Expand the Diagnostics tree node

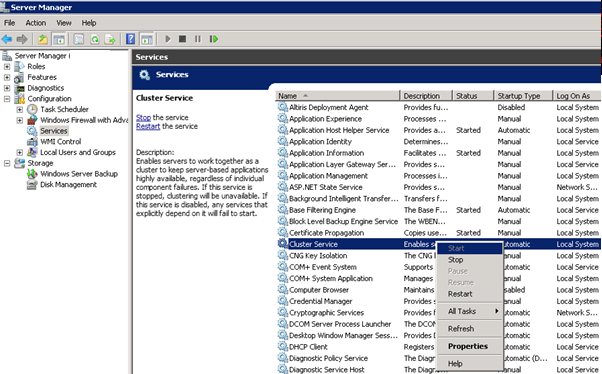pyautogui.click(x=7, y=88)
